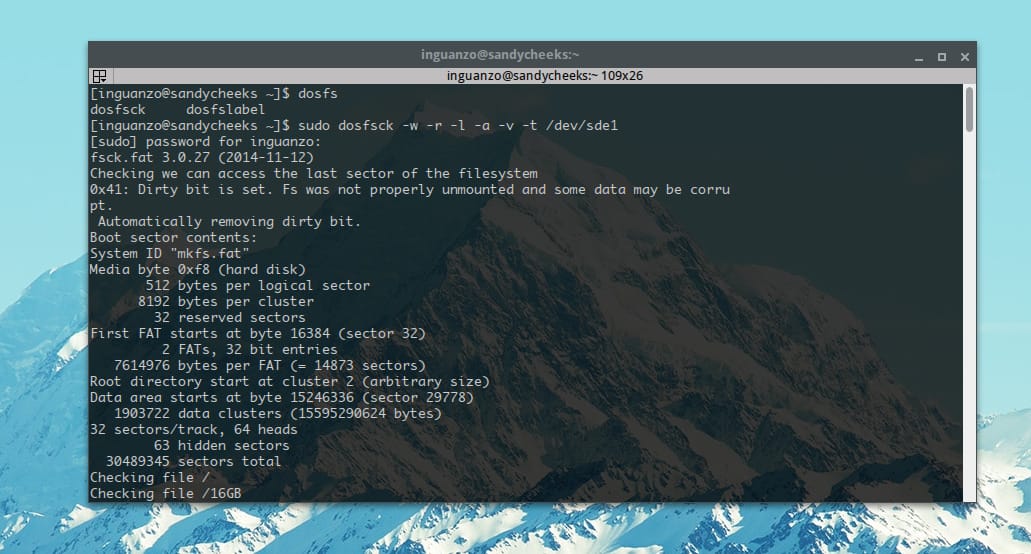Click the 'Media byte 0xf8 (hard disk)' line
This screenshot has height=554, width=1031.
(x=197, y=269)
